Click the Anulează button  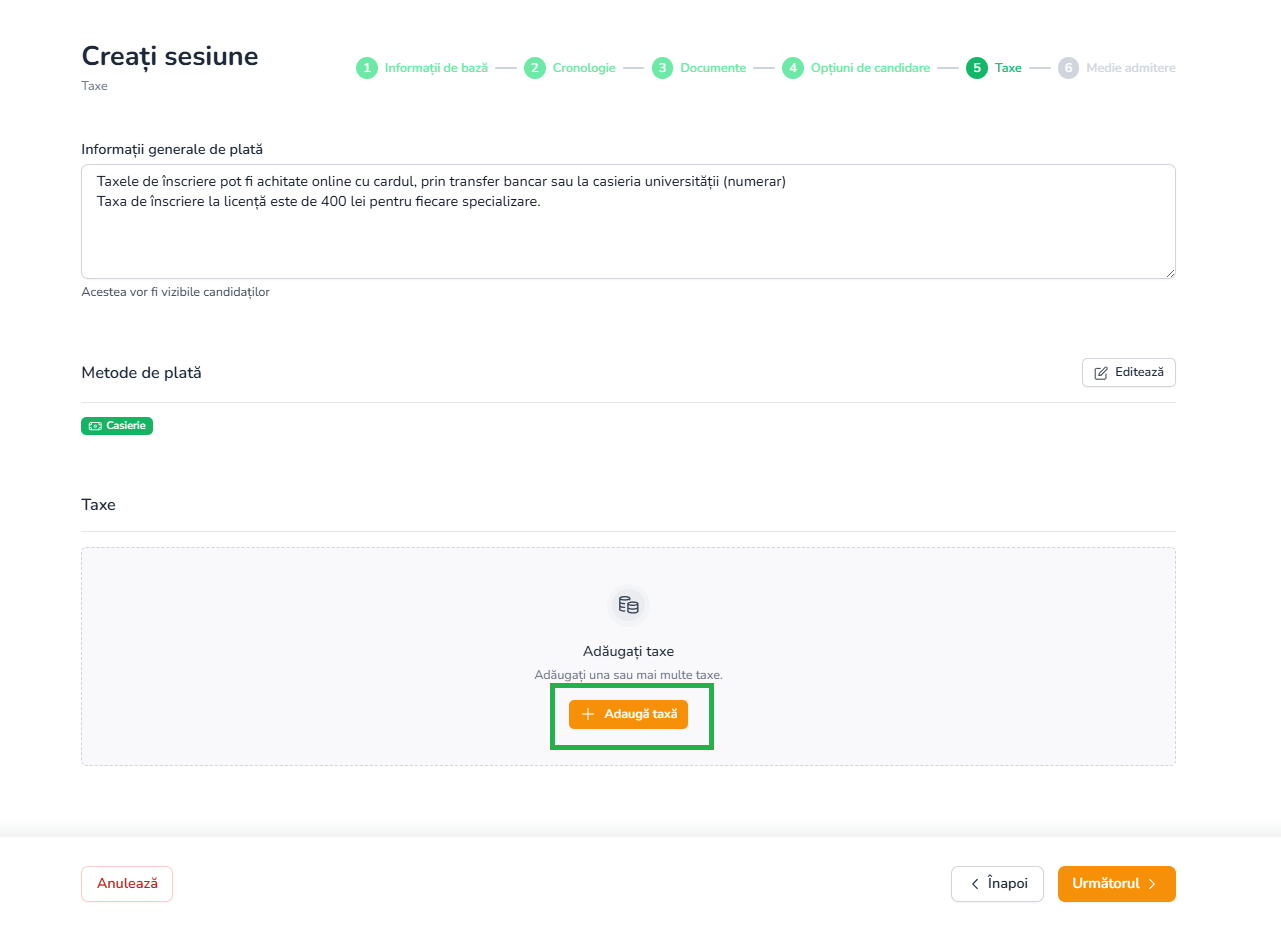127,884
